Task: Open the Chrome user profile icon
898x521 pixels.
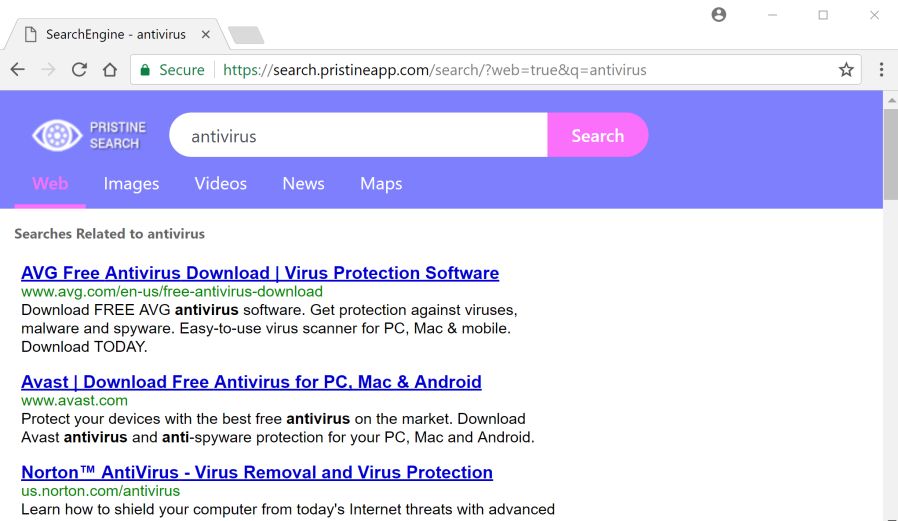Action: [x=718, y=15]
